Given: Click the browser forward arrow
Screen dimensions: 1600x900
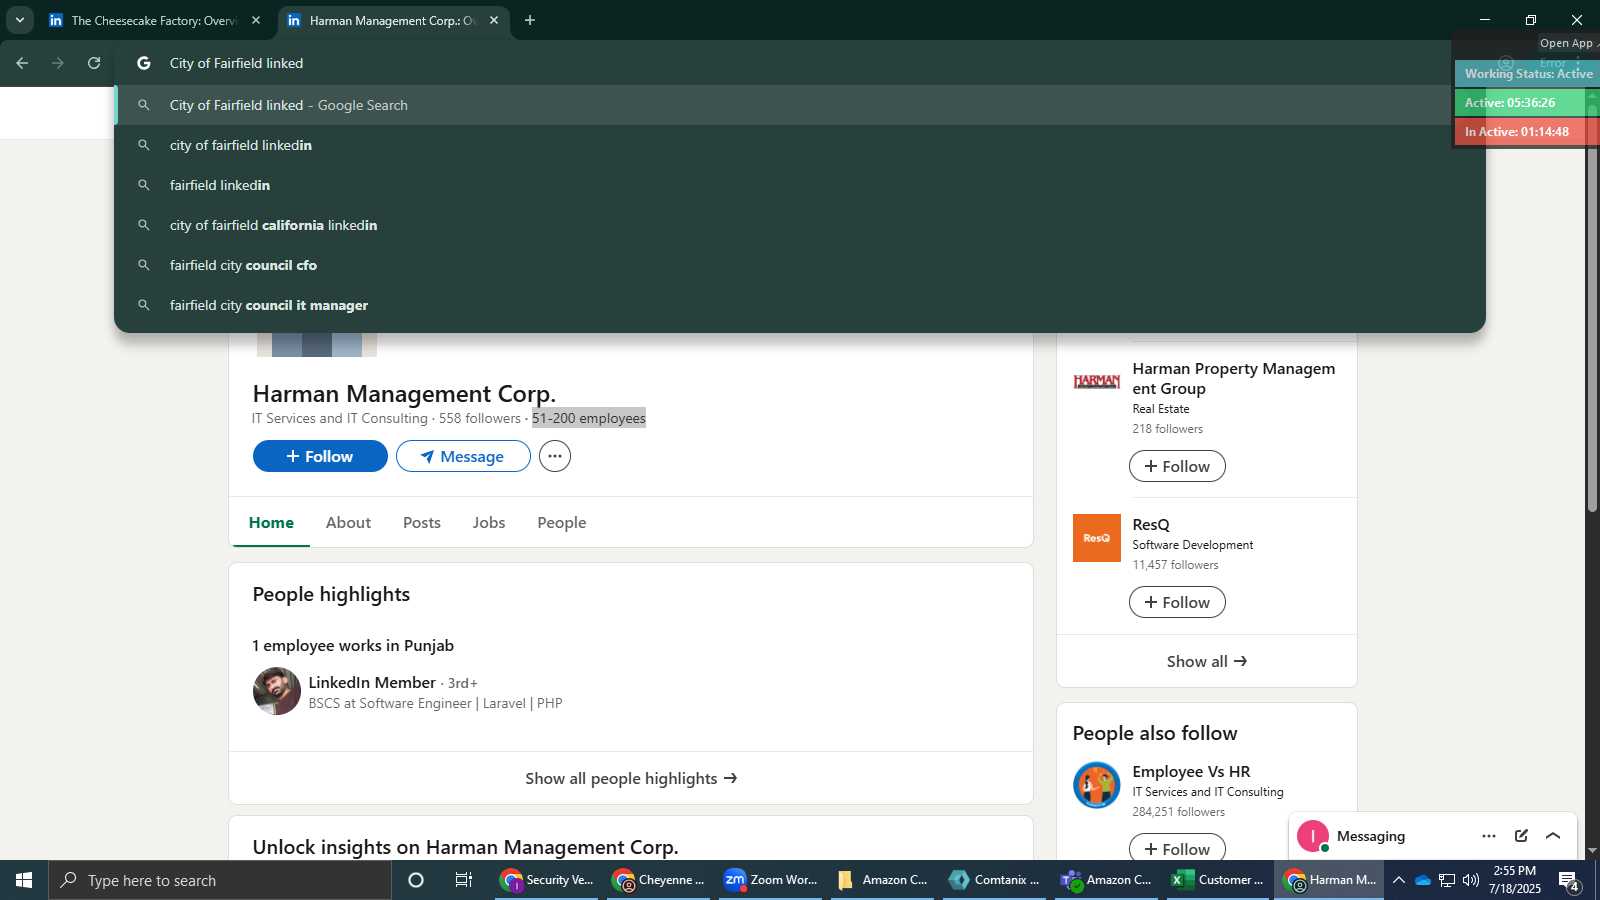Looking at the screenshot, I should [58, 63].
